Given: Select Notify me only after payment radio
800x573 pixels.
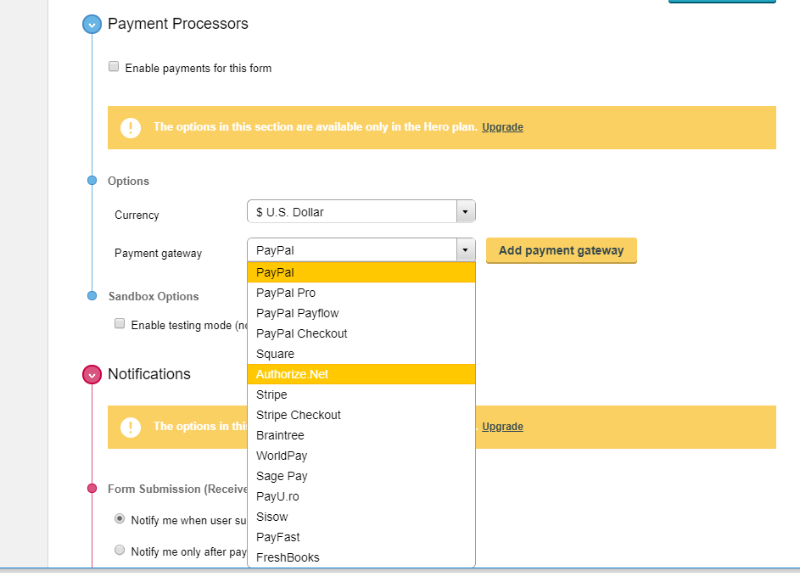Looking at the screenshot, I should click(x=119, y=550).
